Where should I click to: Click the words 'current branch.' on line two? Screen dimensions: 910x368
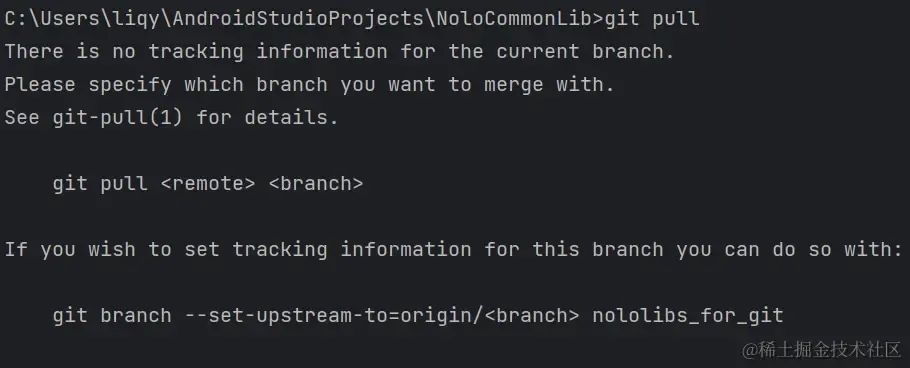585,52
